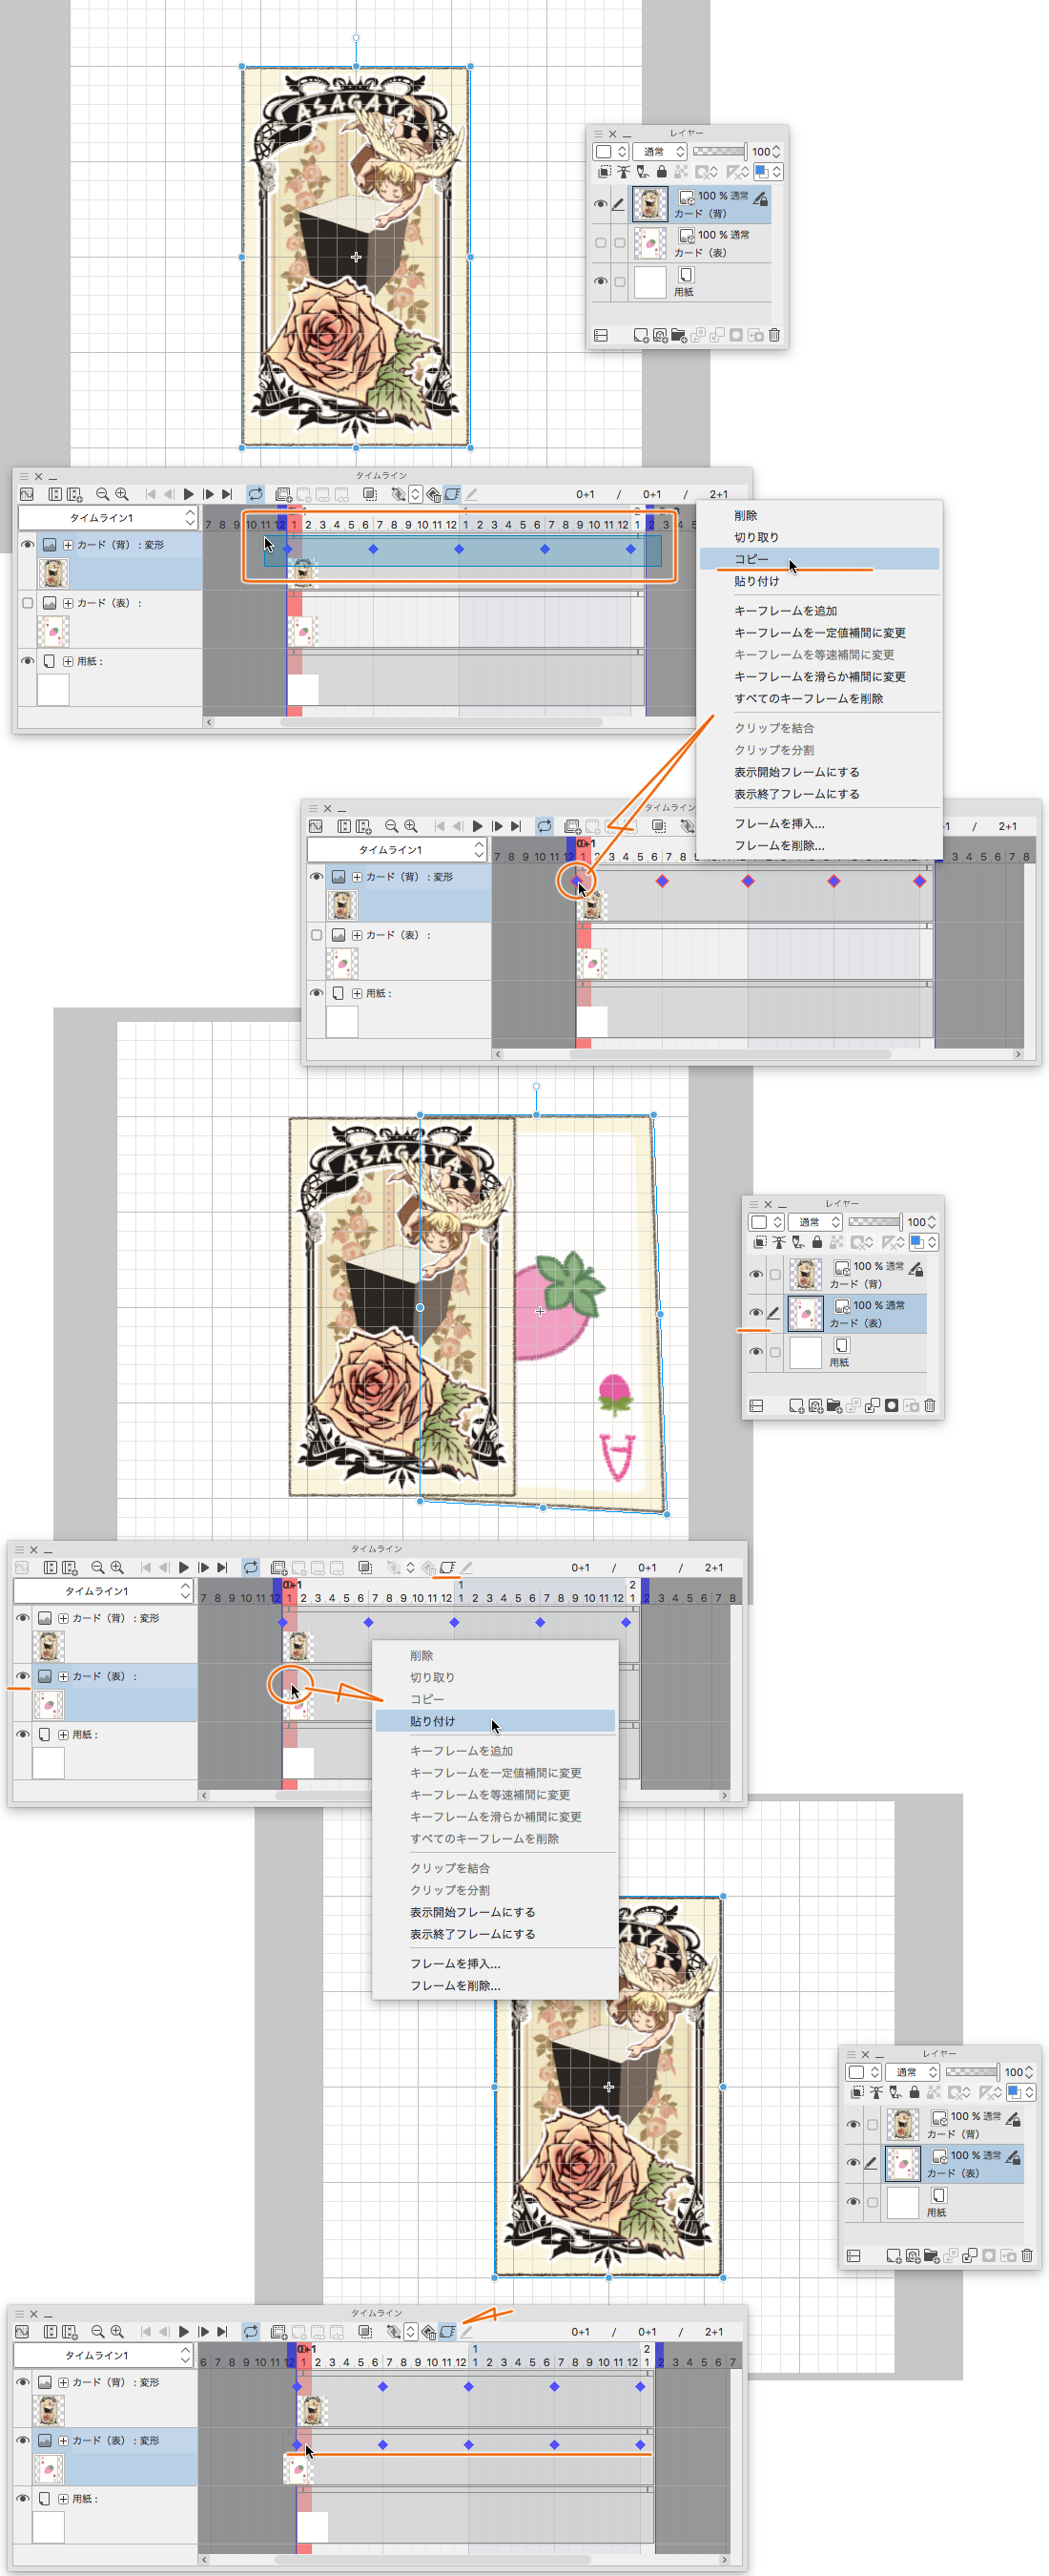Click draft layer icon in topmost layer panel
This screenshot has width=1049, height=2576.
(642, 172)
